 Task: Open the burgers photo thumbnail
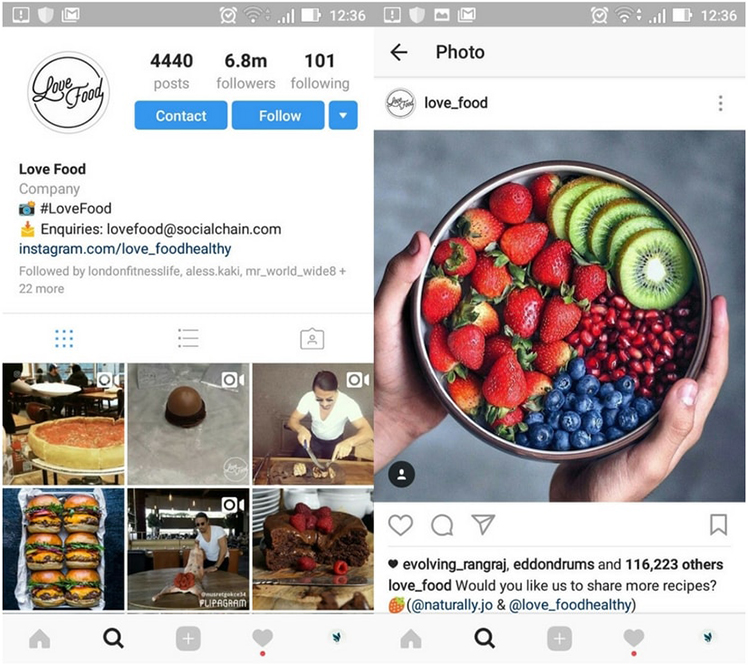pyautogui.click(x=63, y=549)
